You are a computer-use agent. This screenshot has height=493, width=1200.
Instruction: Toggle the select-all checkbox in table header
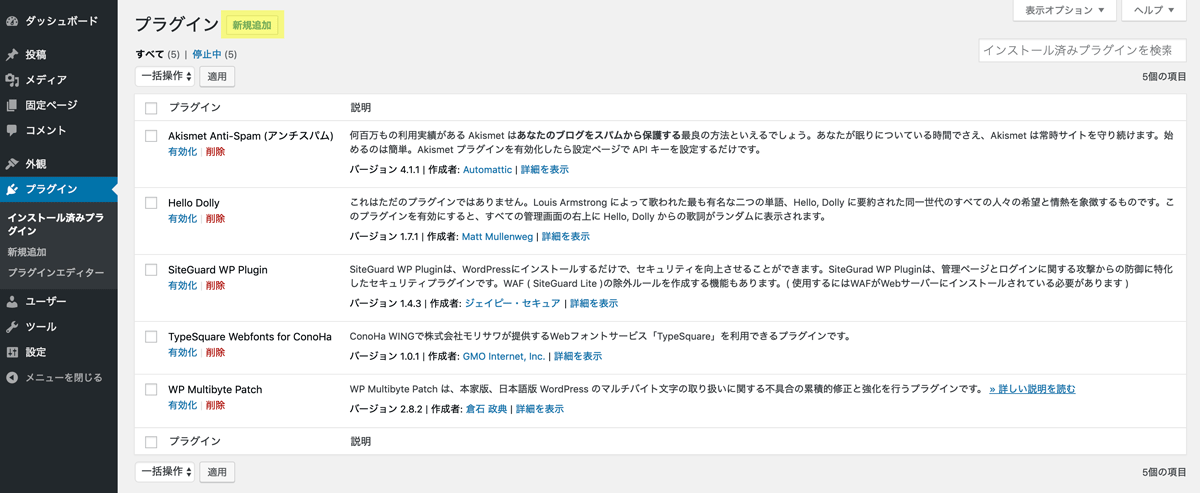click(151, 108)
